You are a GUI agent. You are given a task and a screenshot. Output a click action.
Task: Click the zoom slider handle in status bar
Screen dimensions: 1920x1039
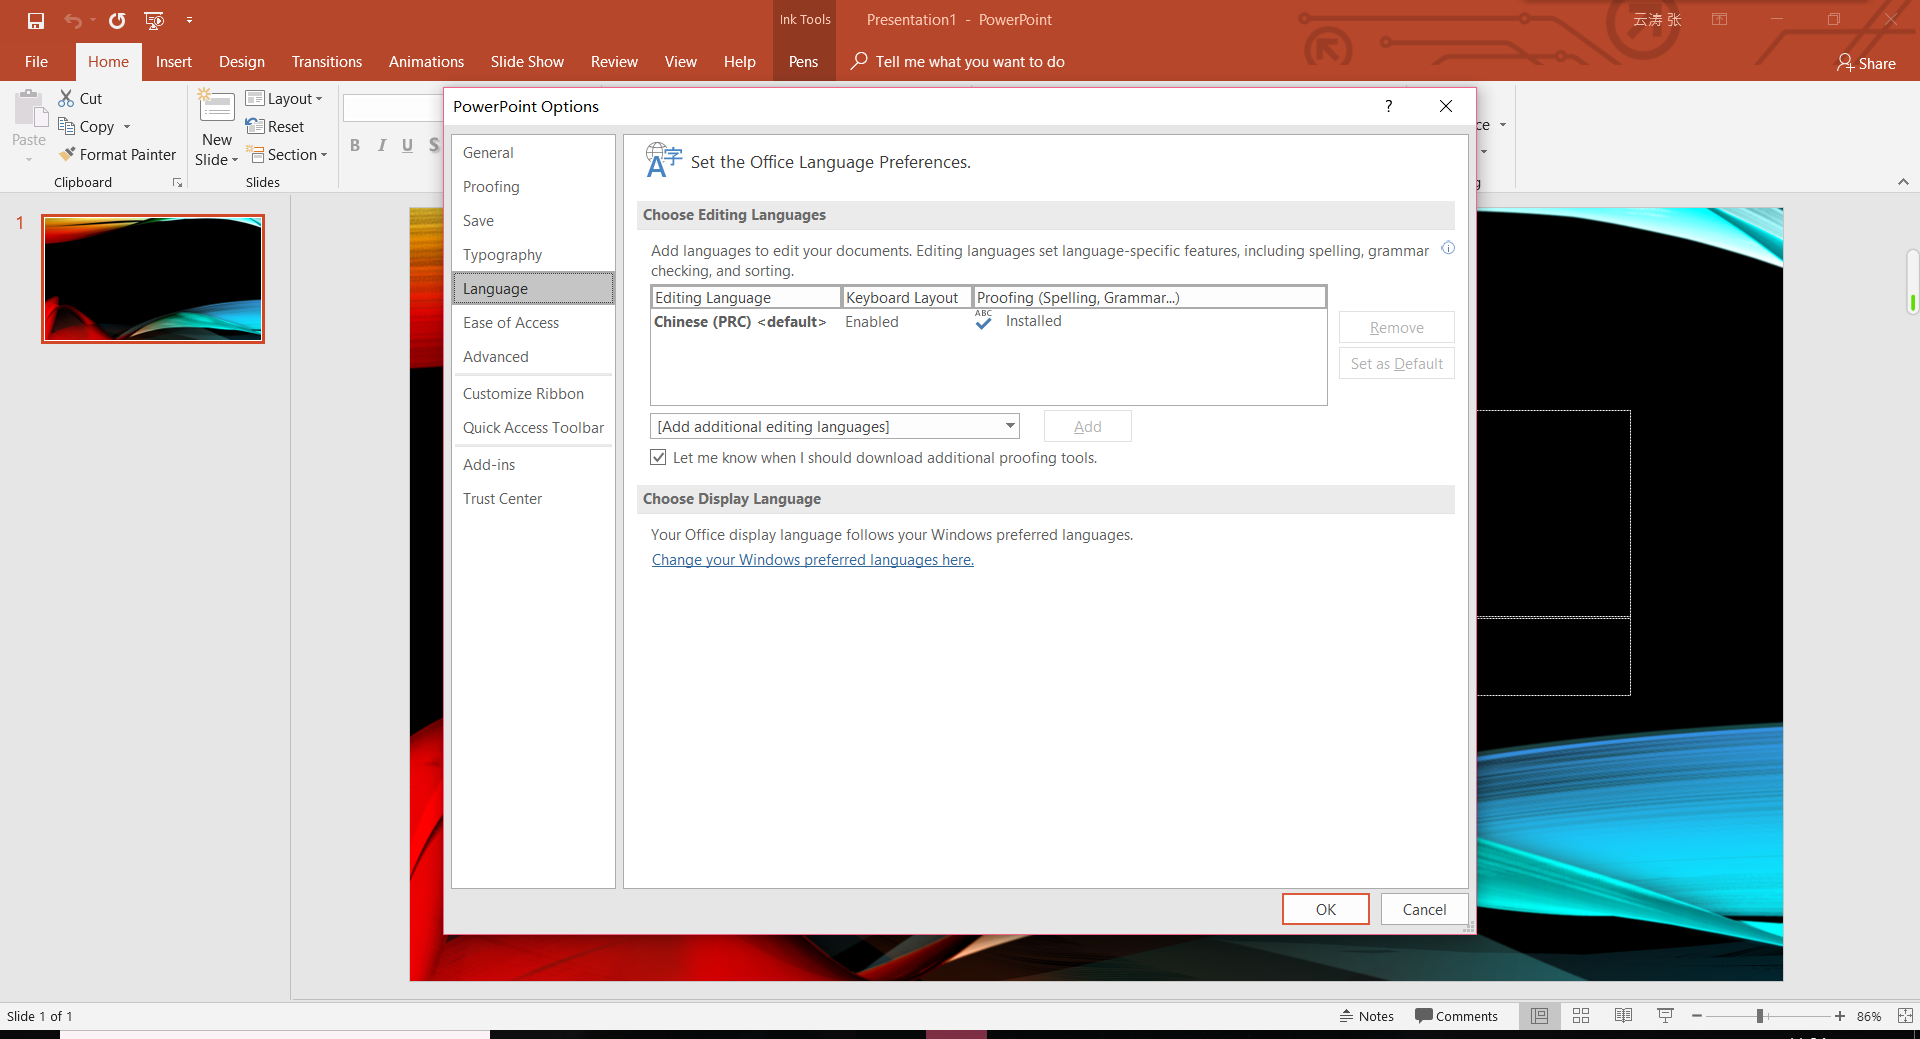(1760, 1016)
